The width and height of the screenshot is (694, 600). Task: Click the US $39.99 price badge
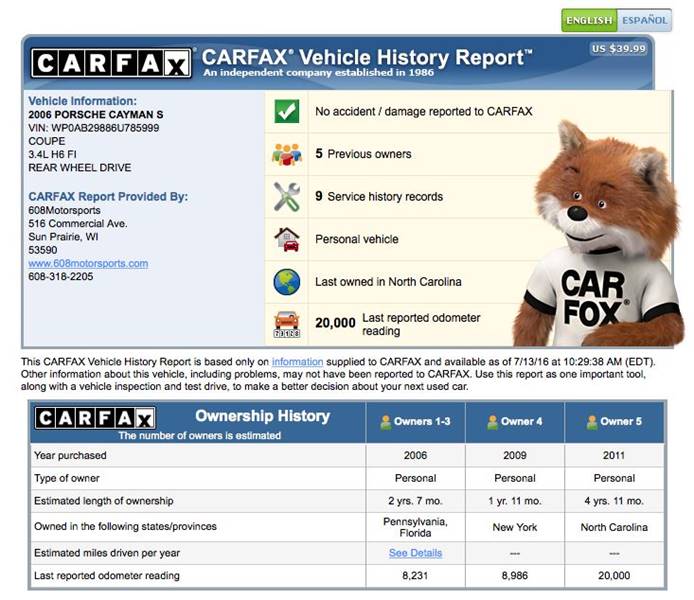618,49
